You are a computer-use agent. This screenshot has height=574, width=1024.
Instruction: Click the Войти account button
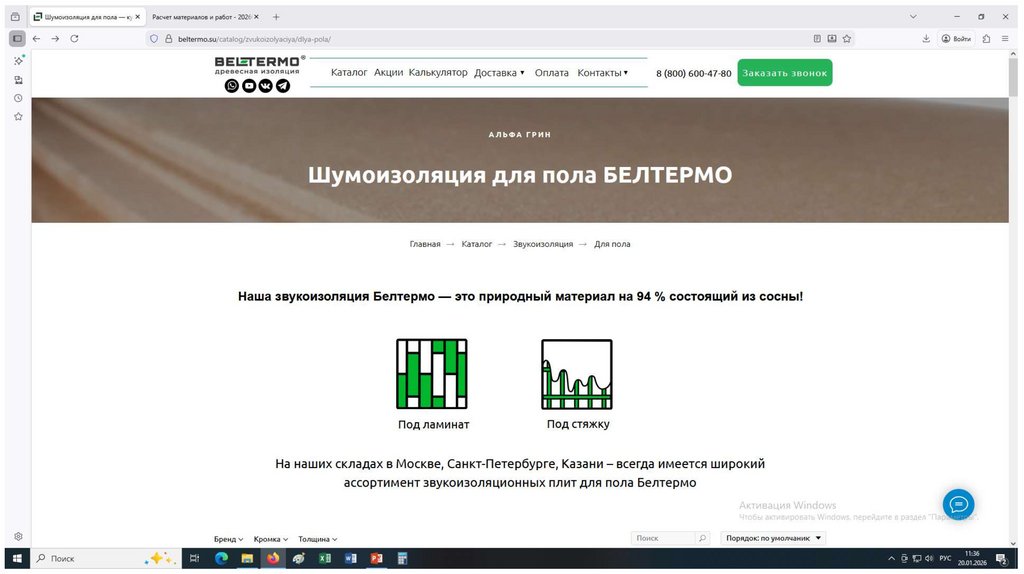coord(956,39)
